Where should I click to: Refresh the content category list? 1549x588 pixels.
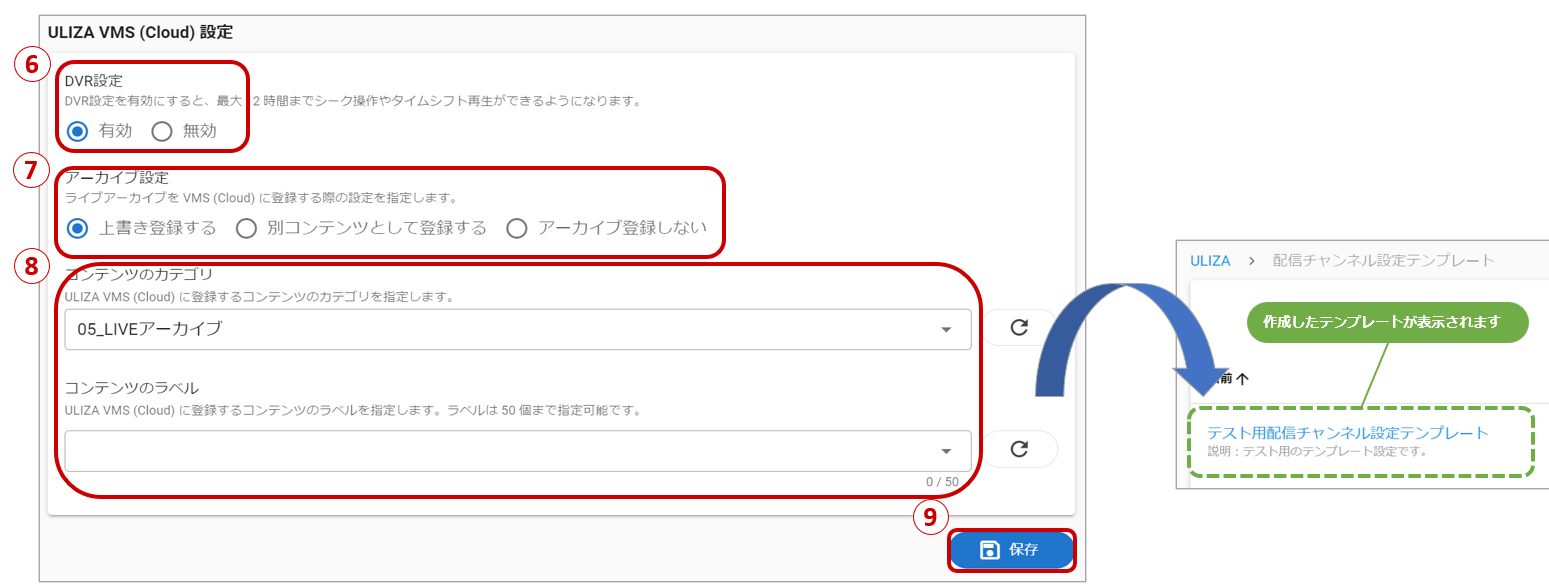pos(1019,328)
